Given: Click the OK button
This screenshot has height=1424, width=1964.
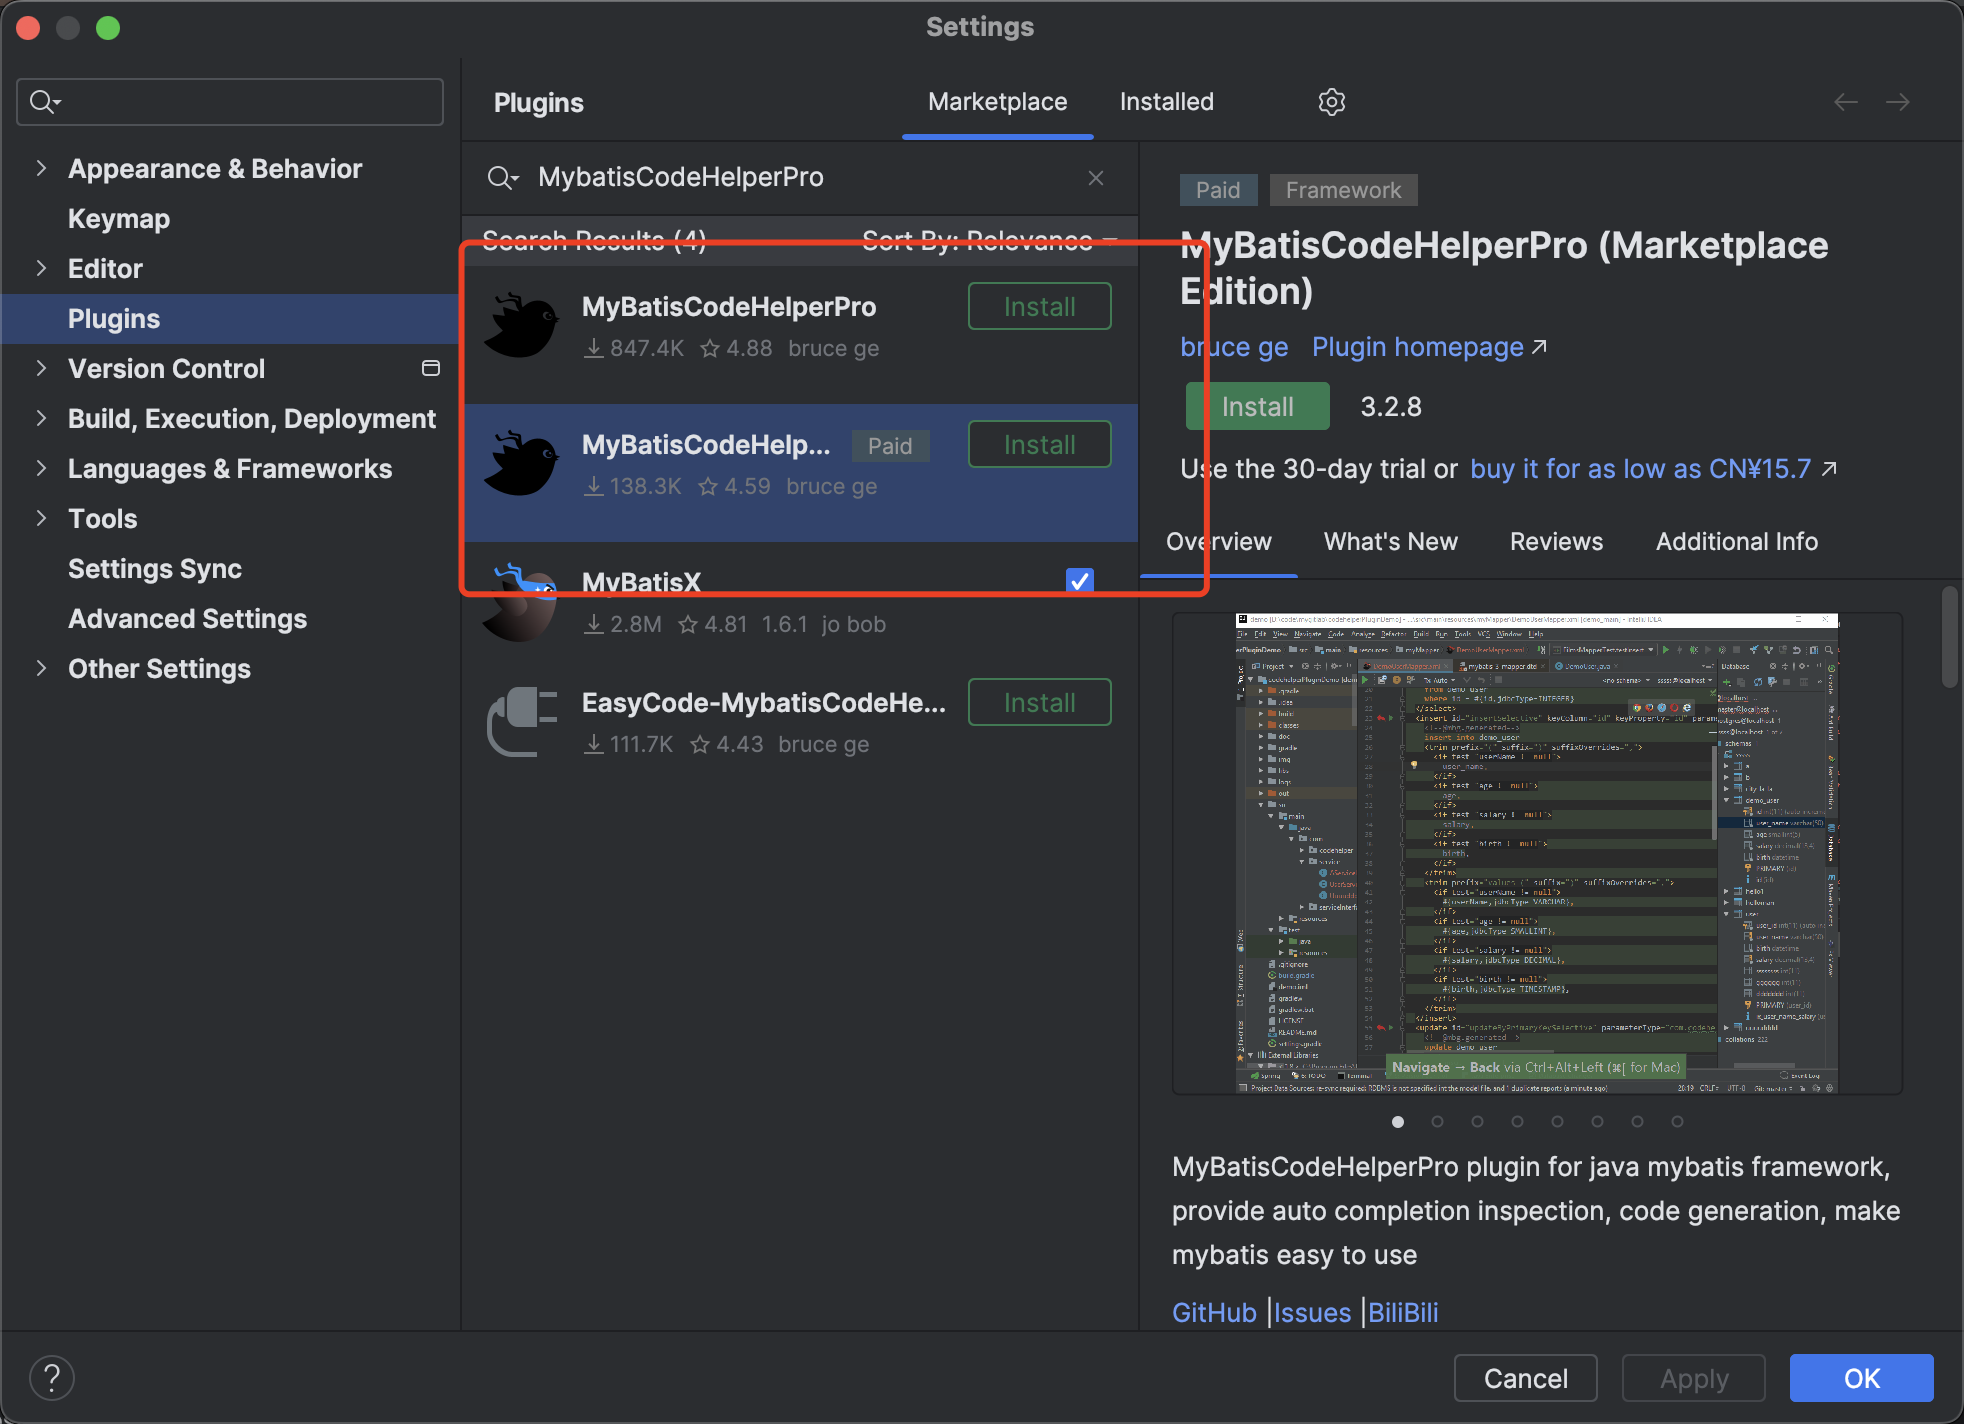Looking at the screenshot, I should tap(1861, 1378).
